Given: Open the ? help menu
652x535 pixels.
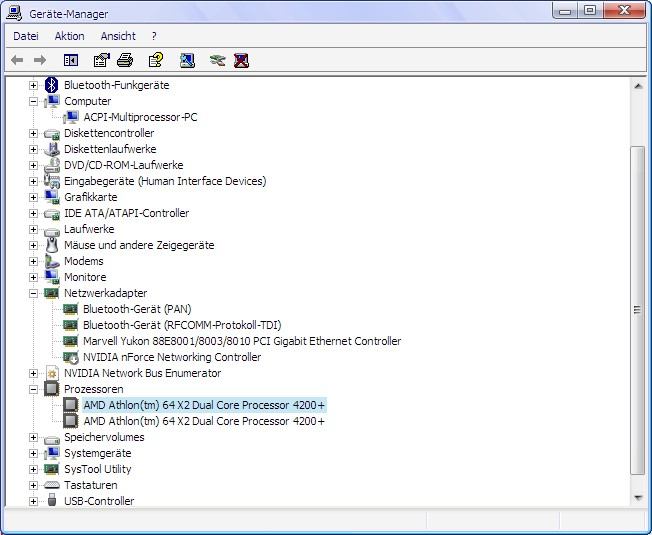Looking at the screenshot, I should coord(154,36).
